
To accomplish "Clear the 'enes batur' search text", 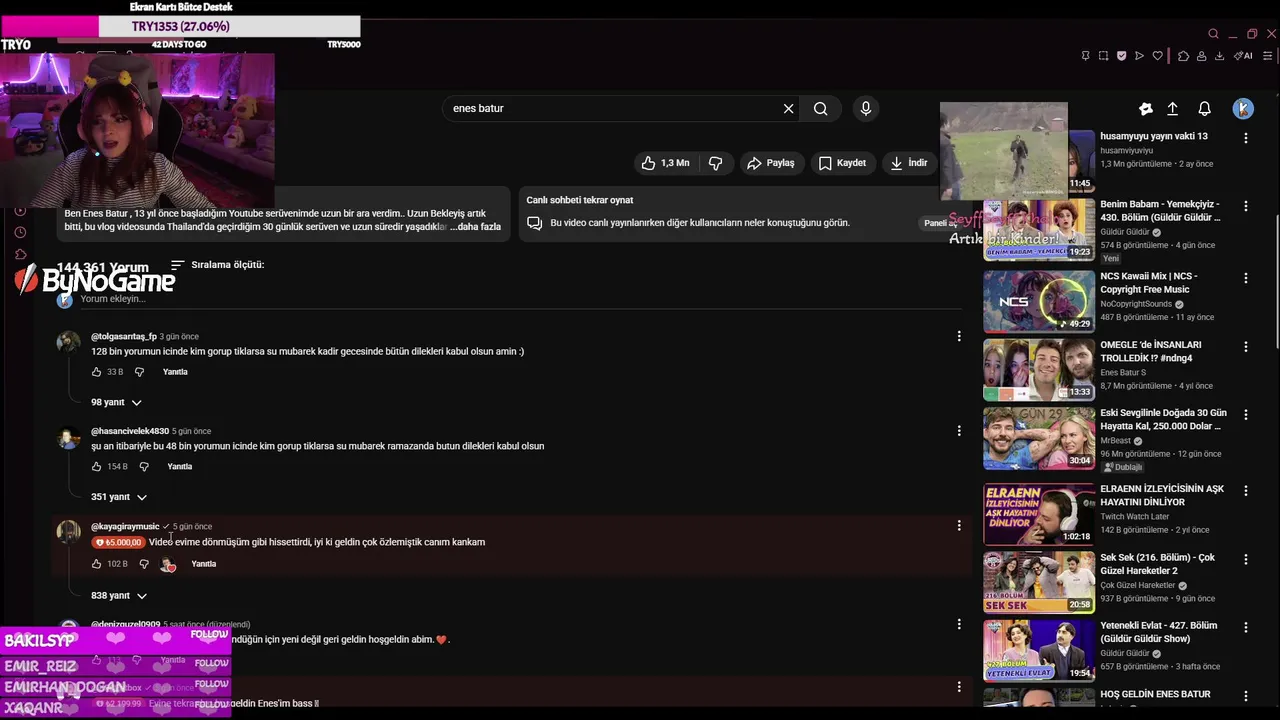I will [788, 108].
